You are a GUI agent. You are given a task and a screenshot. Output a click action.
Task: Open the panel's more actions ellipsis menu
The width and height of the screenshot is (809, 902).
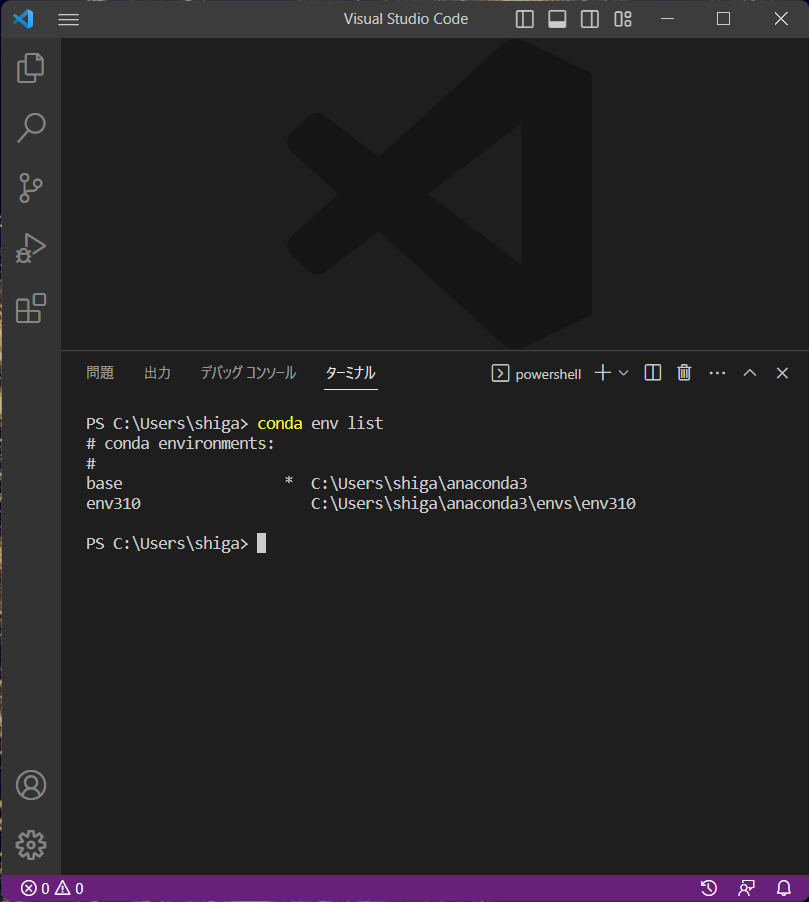coord(717,373)
